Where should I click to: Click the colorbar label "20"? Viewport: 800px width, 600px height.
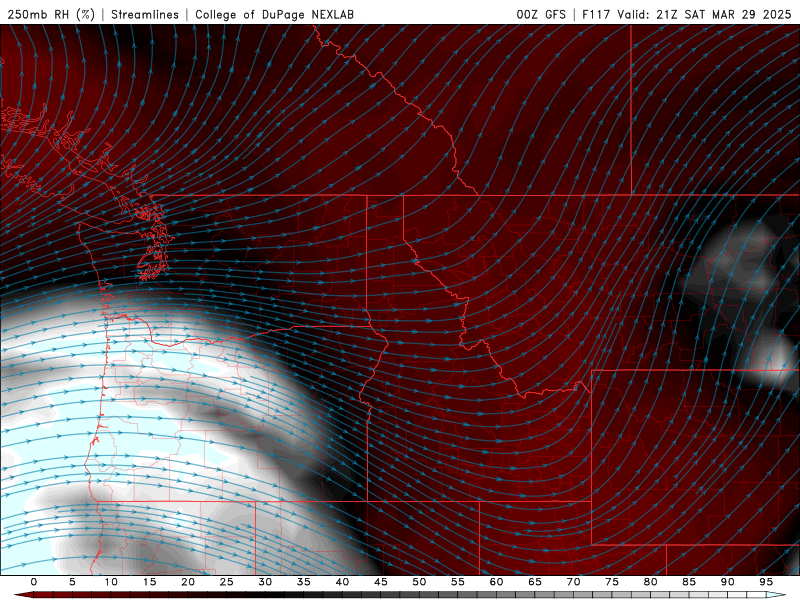coord(188,582)
